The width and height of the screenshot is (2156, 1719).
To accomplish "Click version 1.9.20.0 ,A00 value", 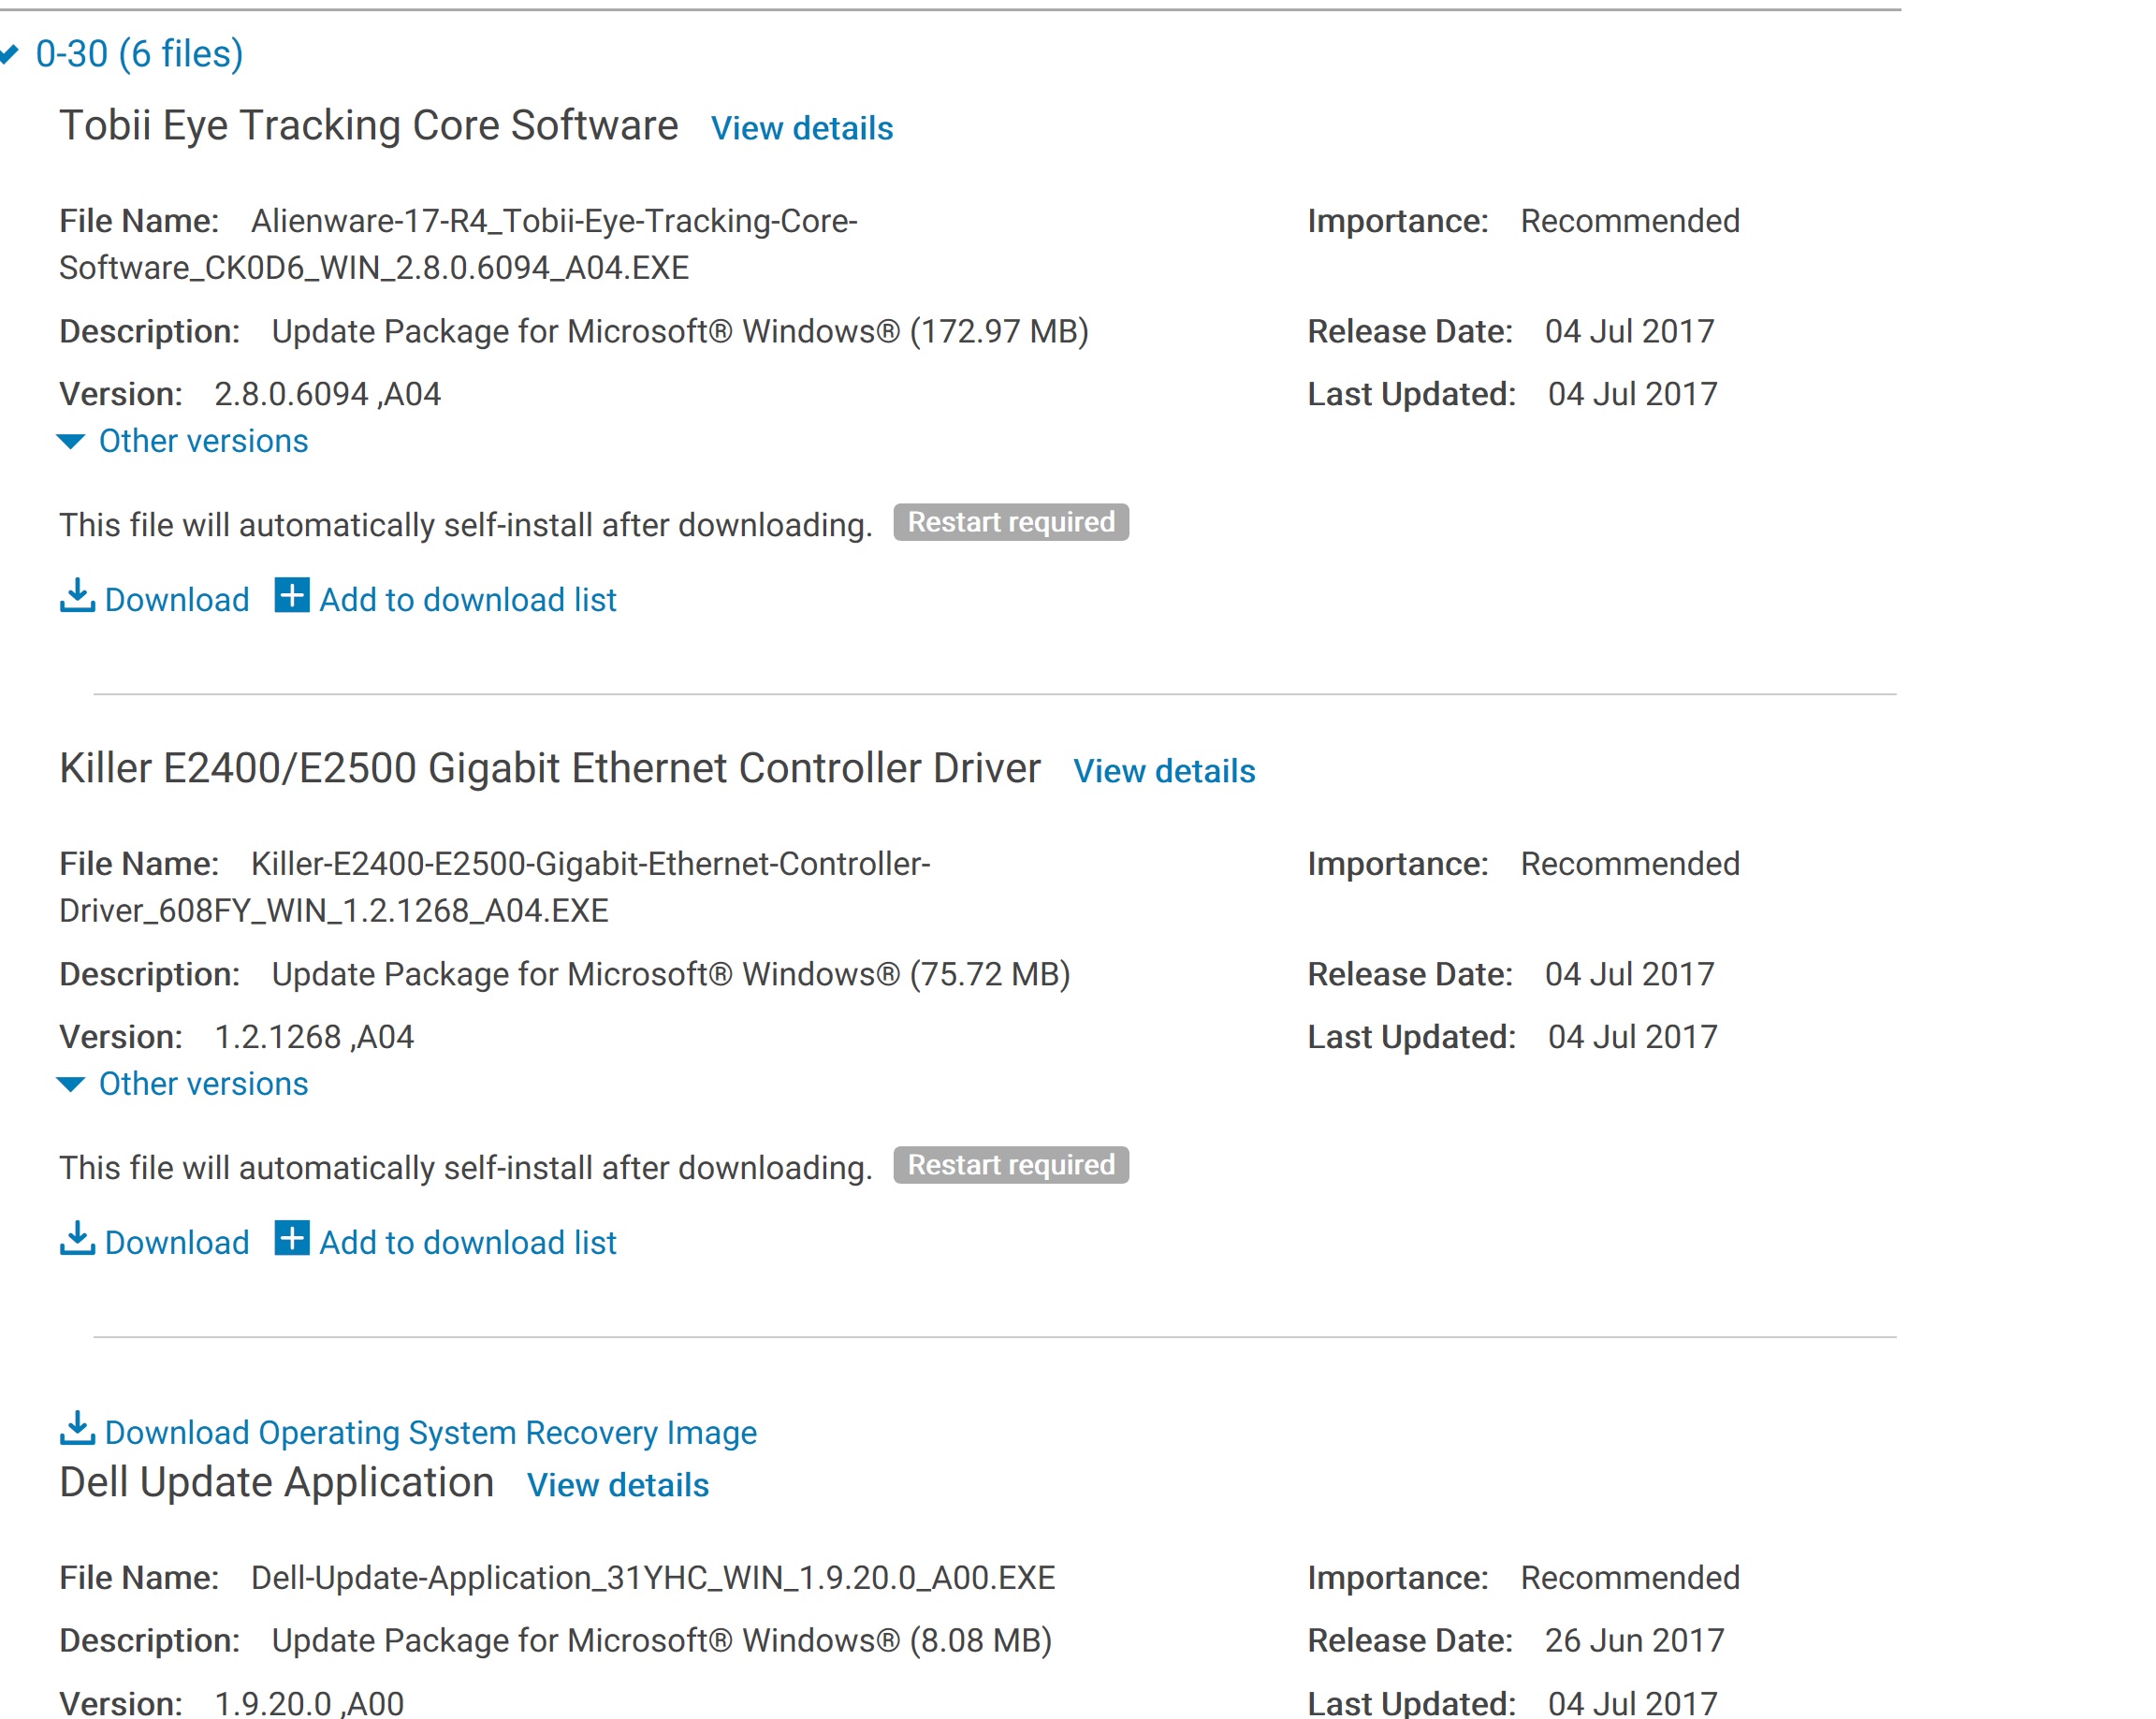I will pyautogui.click(x=309, y=1703).
